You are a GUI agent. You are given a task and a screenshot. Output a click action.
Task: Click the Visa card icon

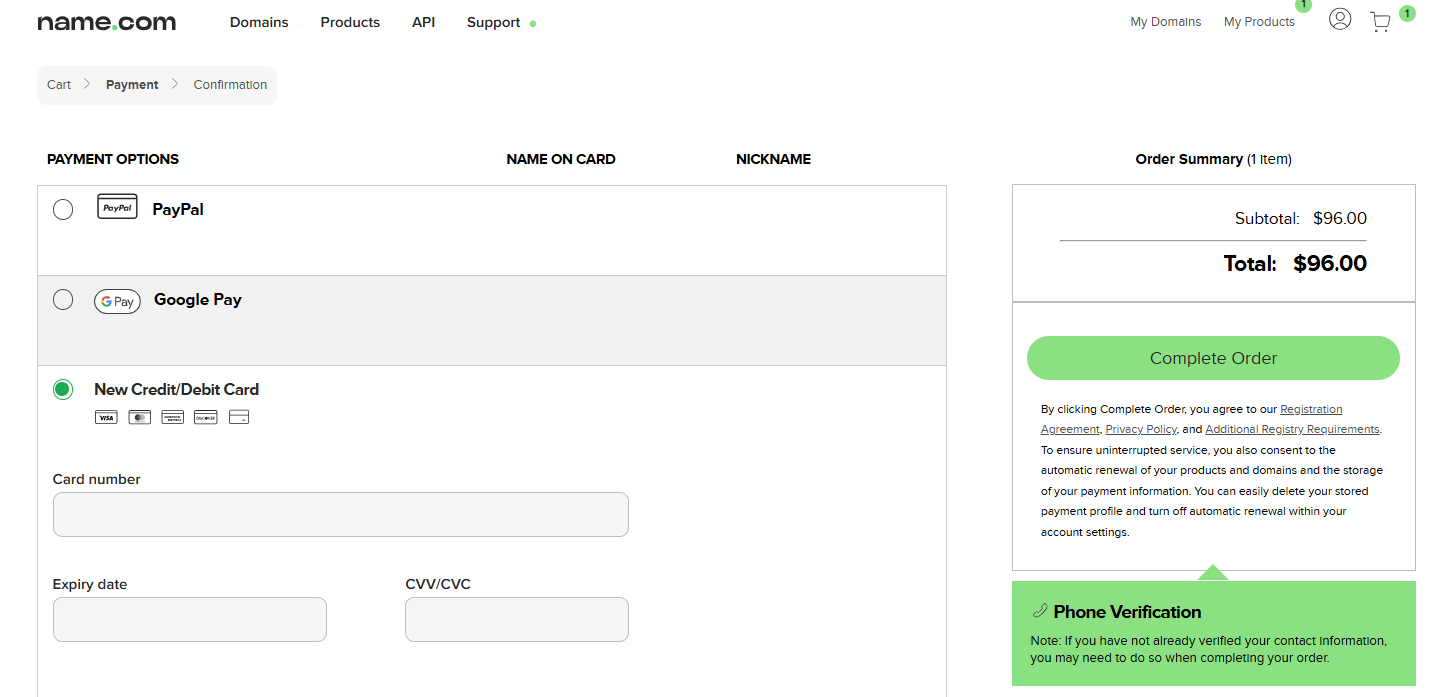click(x=106, y=417)
